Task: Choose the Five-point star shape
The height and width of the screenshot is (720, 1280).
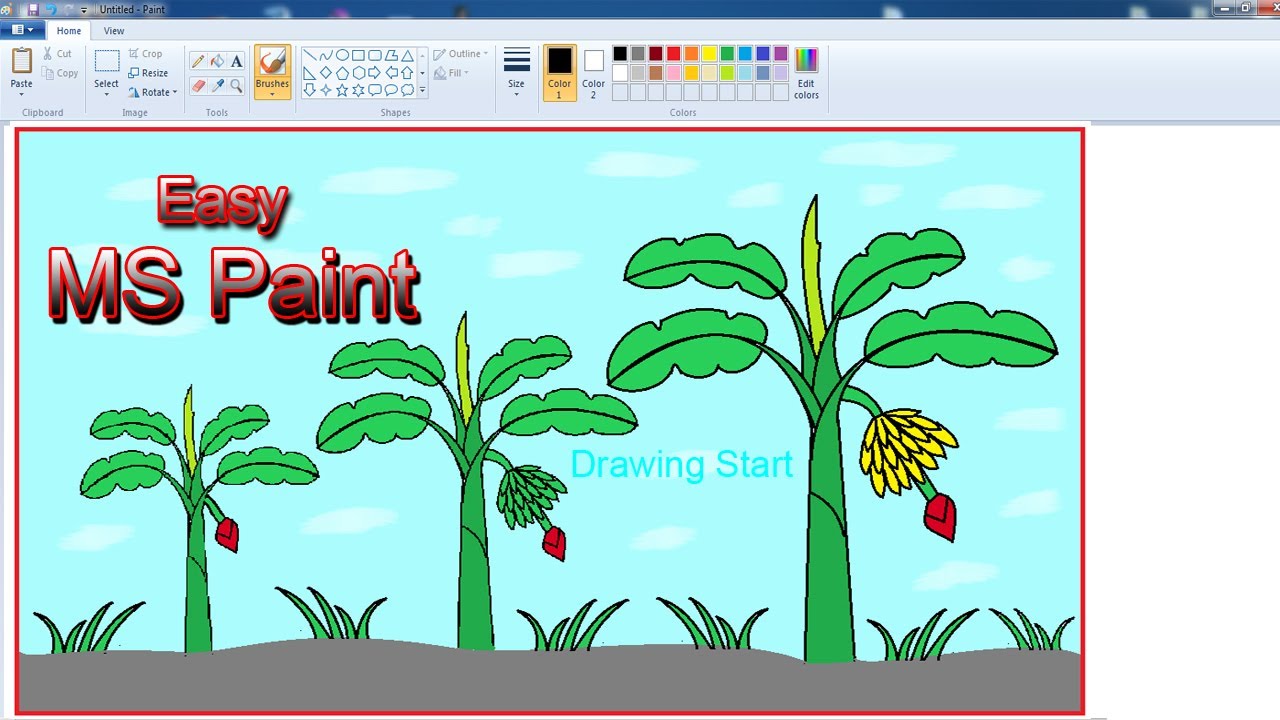Action: click(342, 90)
